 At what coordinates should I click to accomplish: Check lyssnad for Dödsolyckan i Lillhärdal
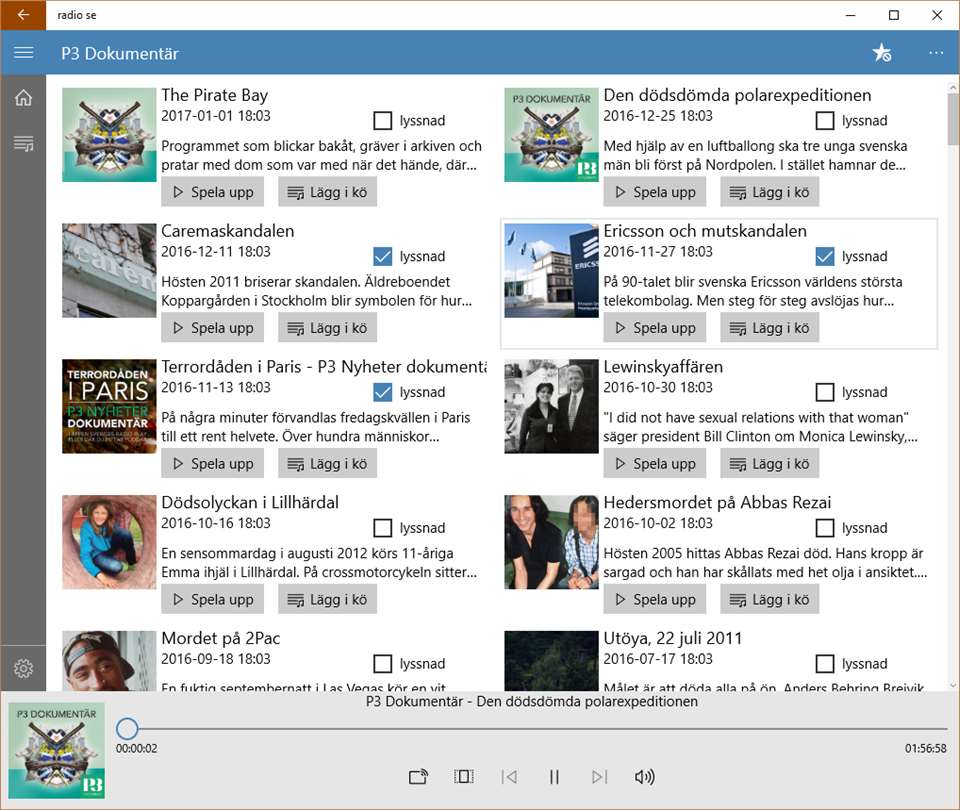[x=383, y=528]
